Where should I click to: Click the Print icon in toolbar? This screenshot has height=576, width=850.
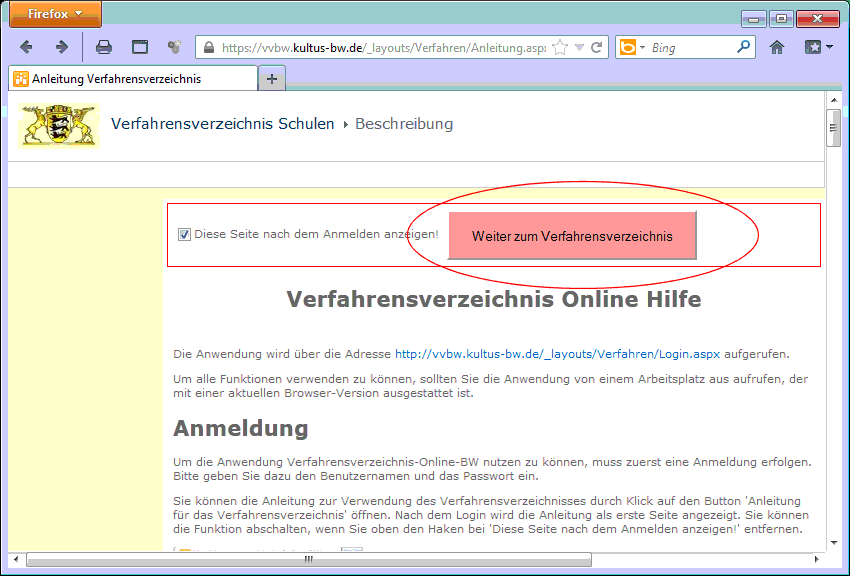(x=104, y=47)
